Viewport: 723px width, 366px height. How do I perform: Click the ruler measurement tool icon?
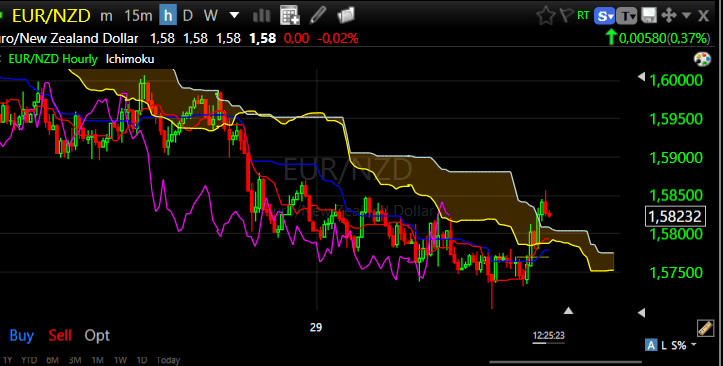click(705, 328)
